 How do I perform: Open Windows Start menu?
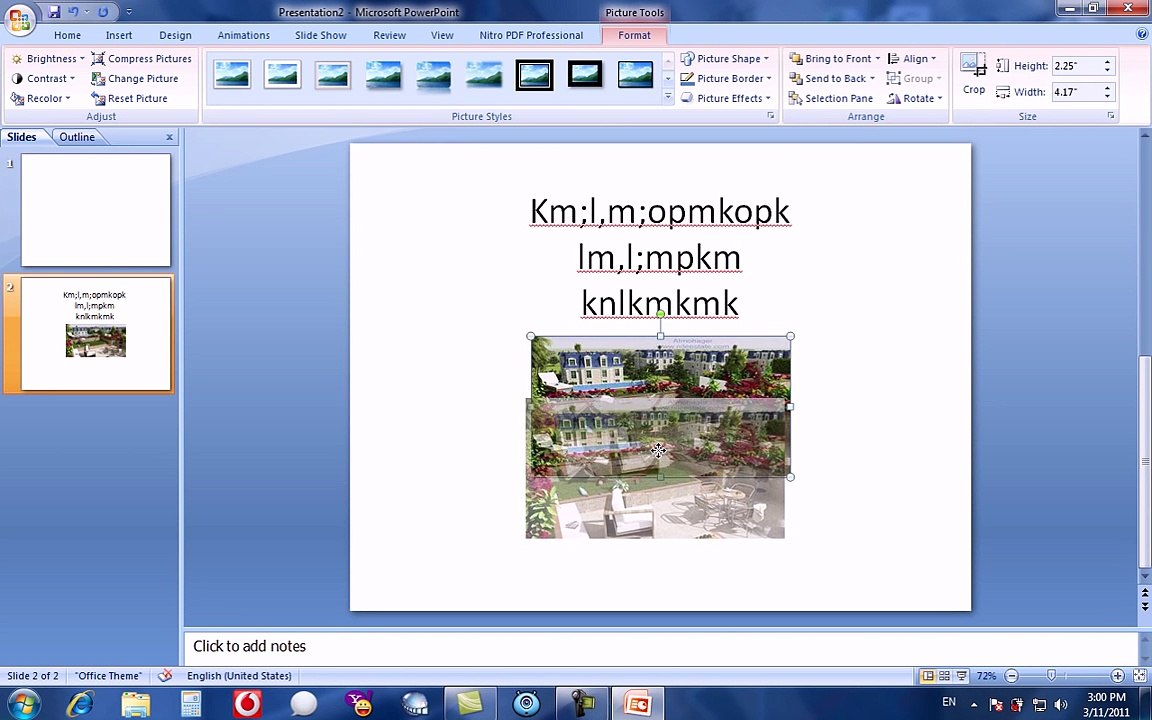[24, 704]
